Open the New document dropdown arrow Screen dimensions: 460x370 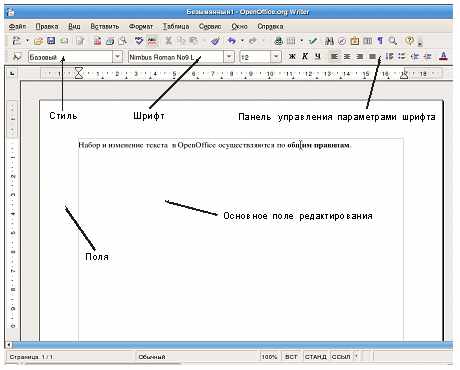click(27, 41)
